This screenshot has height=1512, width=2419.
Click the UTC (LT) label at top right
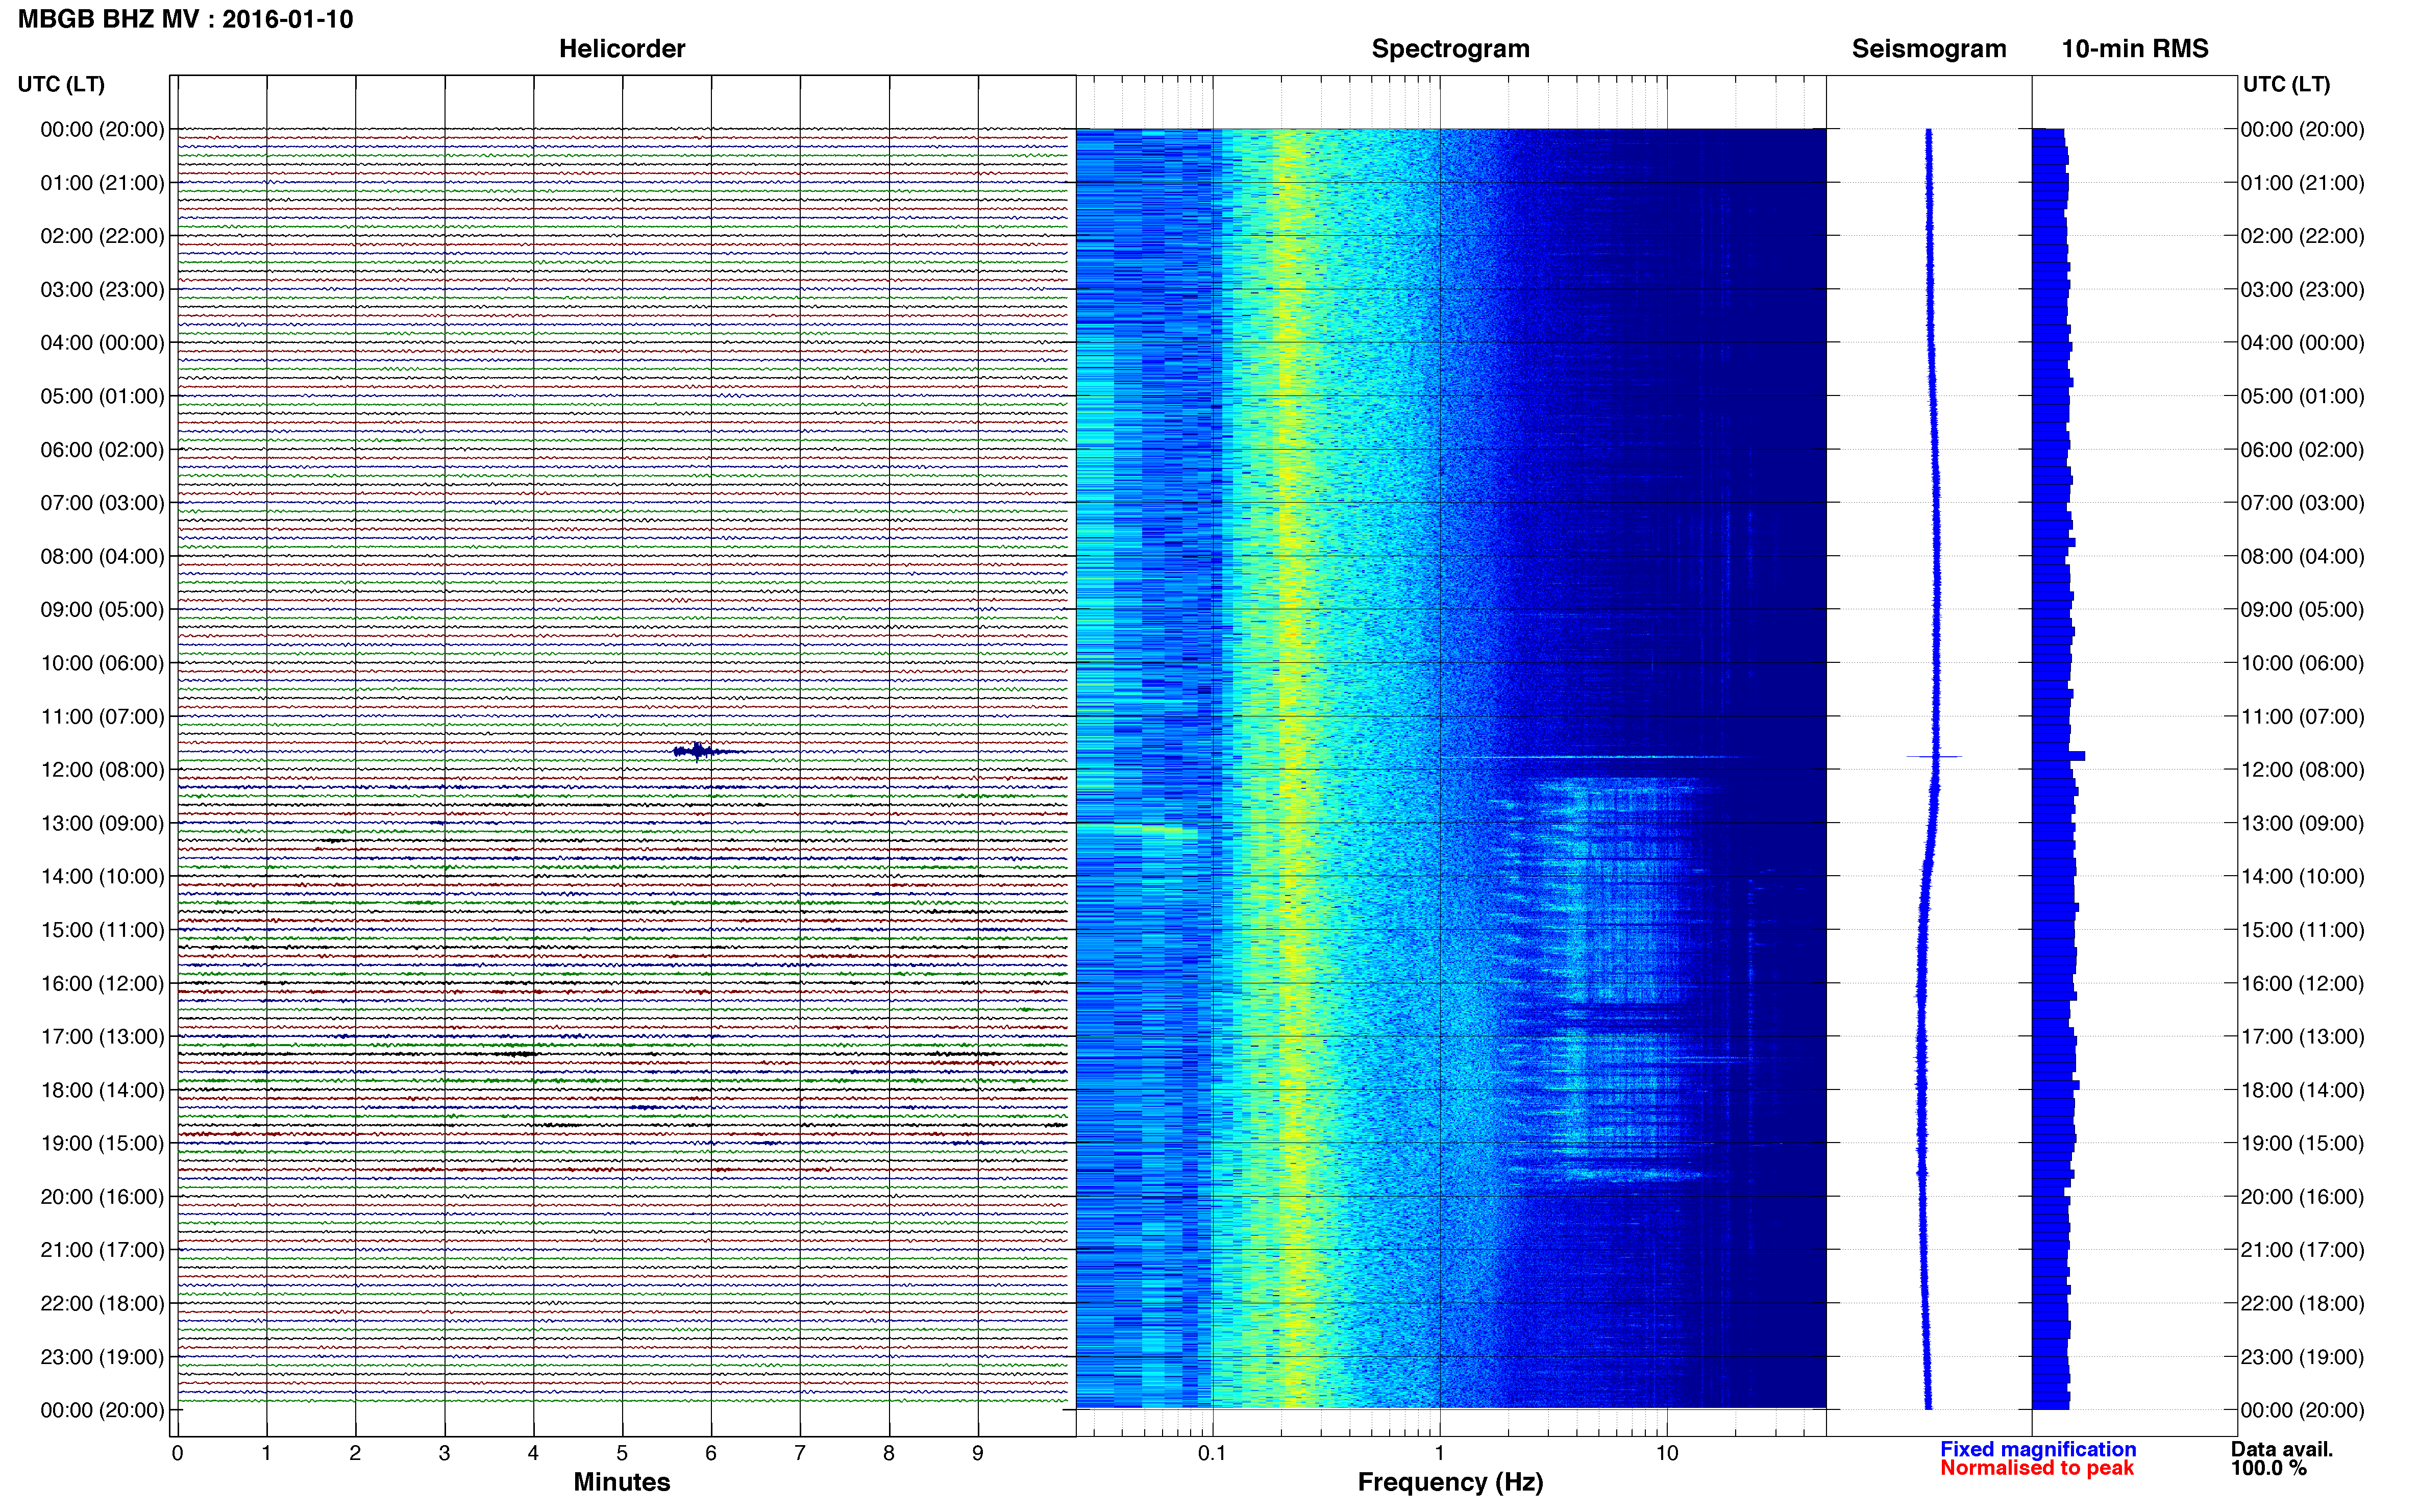click(2286, 84)
